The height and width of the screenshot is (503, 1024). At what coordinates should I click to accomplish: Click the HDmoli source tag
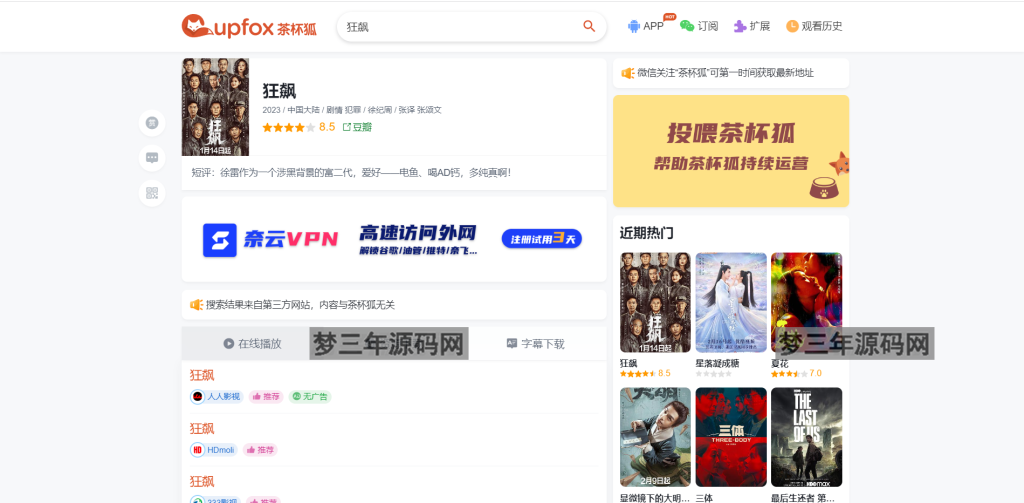(214, 450)
